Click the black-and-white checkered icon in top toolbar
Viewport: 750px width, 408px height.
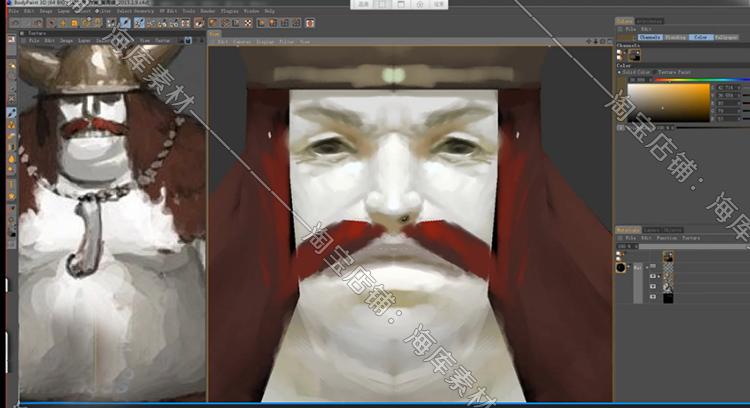click(x=248, y=23)
